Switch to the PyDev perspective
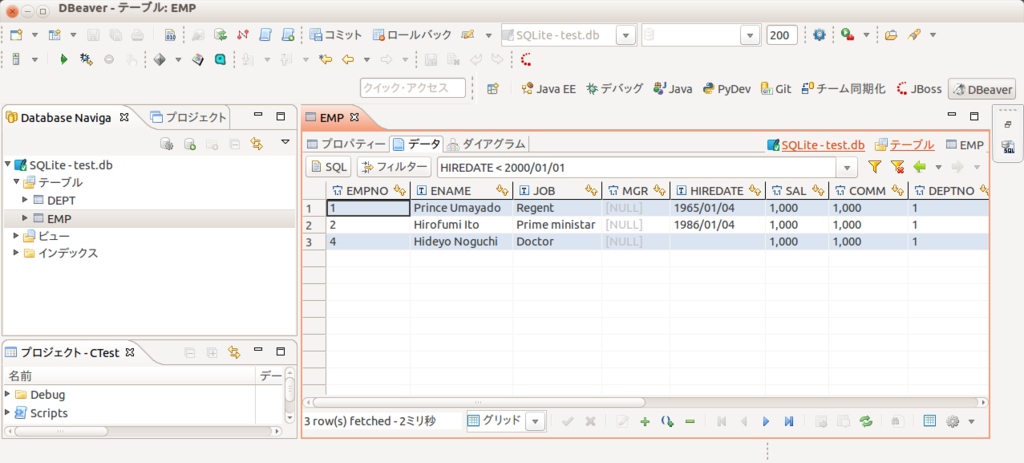This screenshot has height=463, width=1024. click(726, 89)
